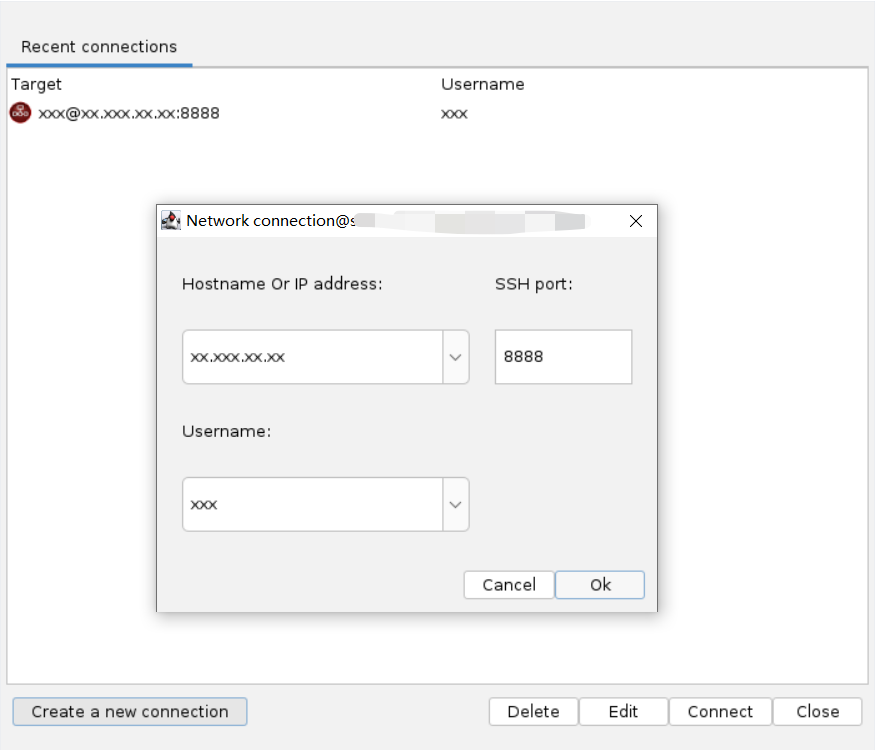
Task: Click Create a new connection button
Action: (x=130, y=712)
